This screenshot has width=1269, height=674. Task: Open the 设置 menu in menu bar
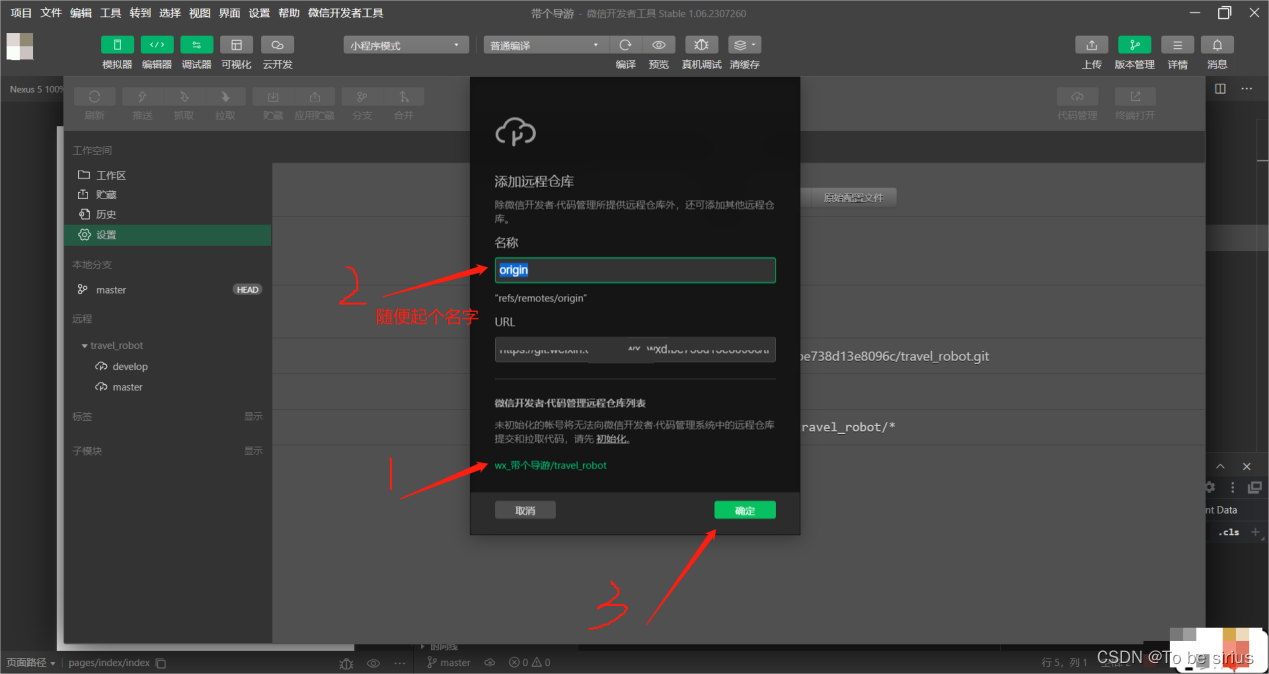tap(259, 13)
